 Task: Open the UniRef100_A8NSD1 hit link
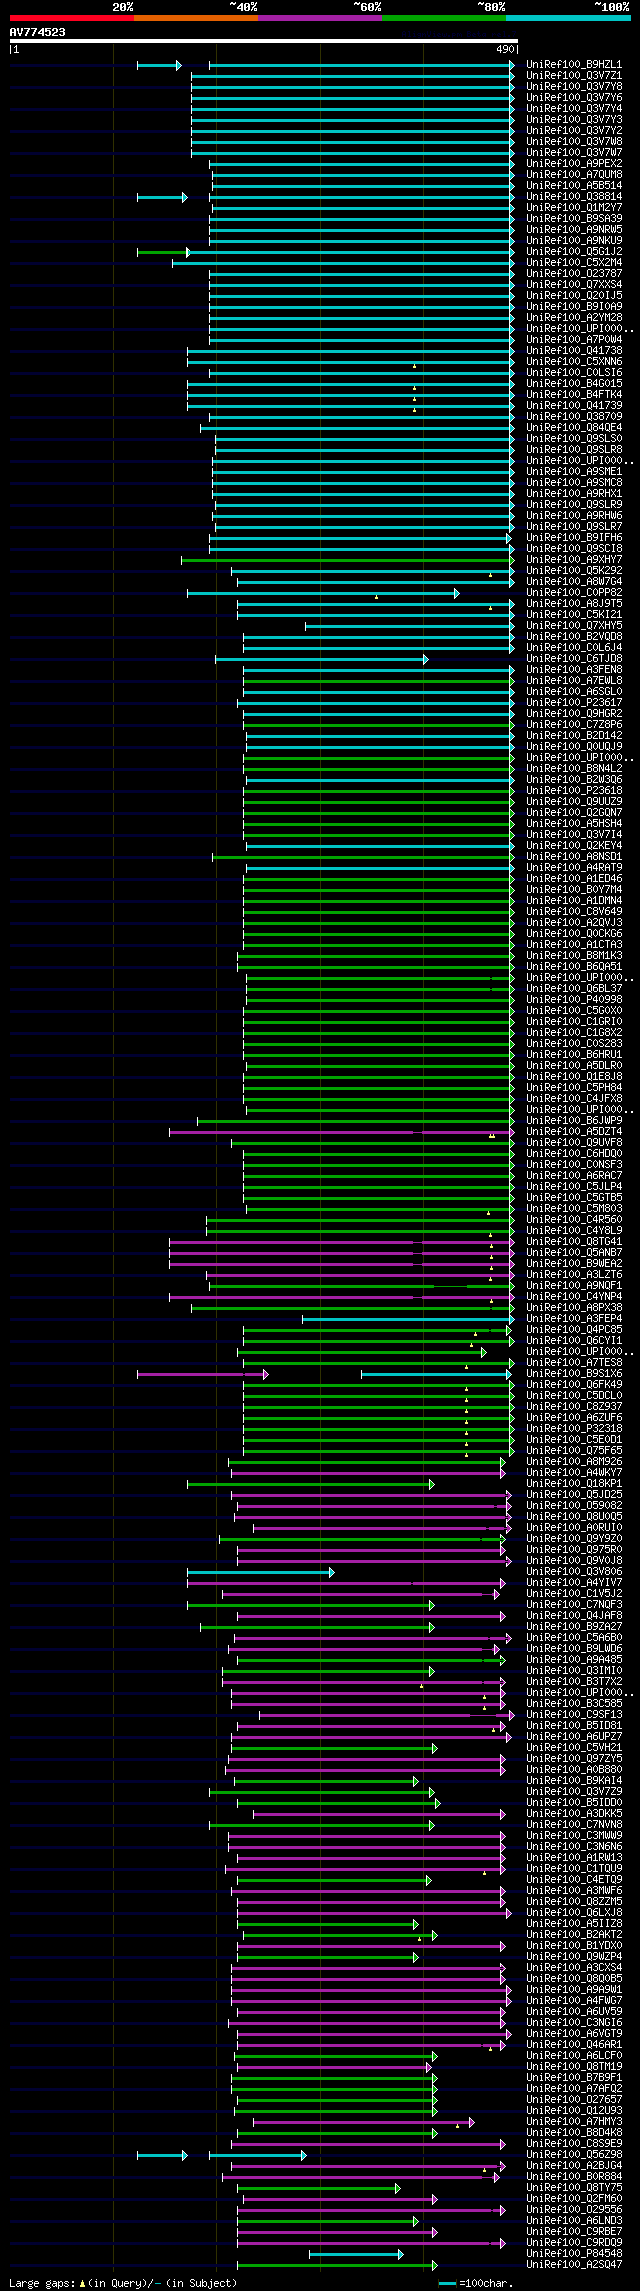574,857
